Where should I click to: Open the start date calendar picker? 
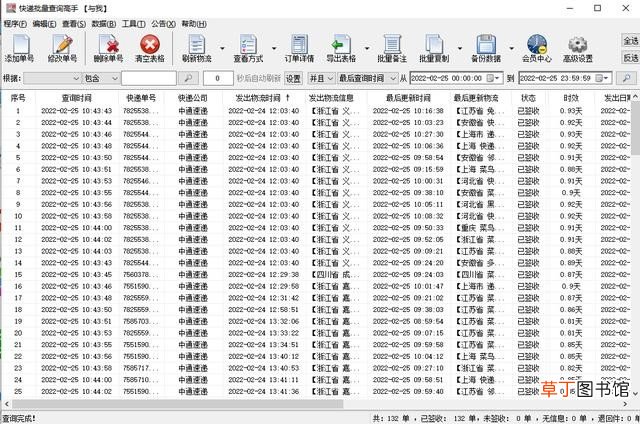point(491,78)
